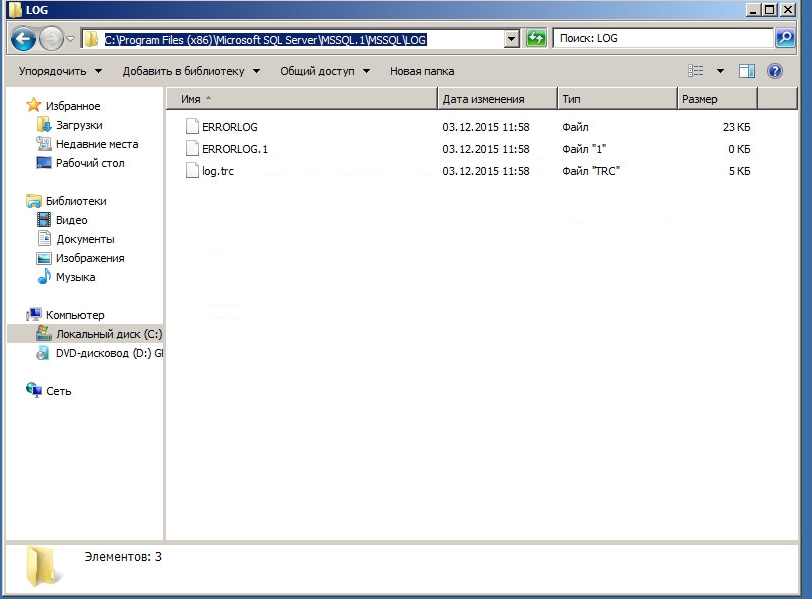
Task: Open Добавить в библиотеку menu
Action: tap(190, 71)
